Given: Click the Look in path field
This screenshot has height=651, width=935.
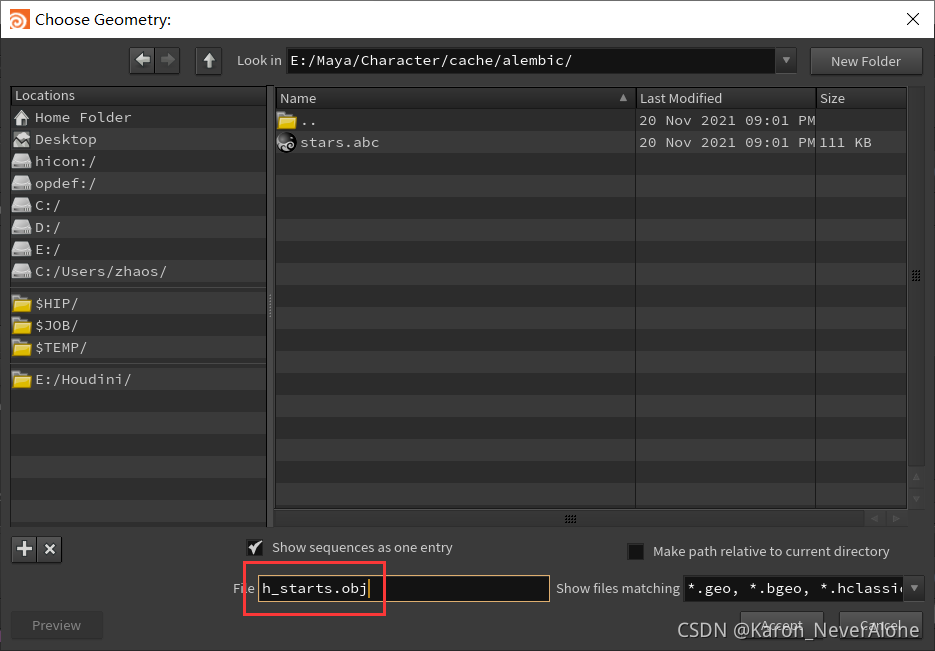Looking at the screenshot, I should [531, 60].
